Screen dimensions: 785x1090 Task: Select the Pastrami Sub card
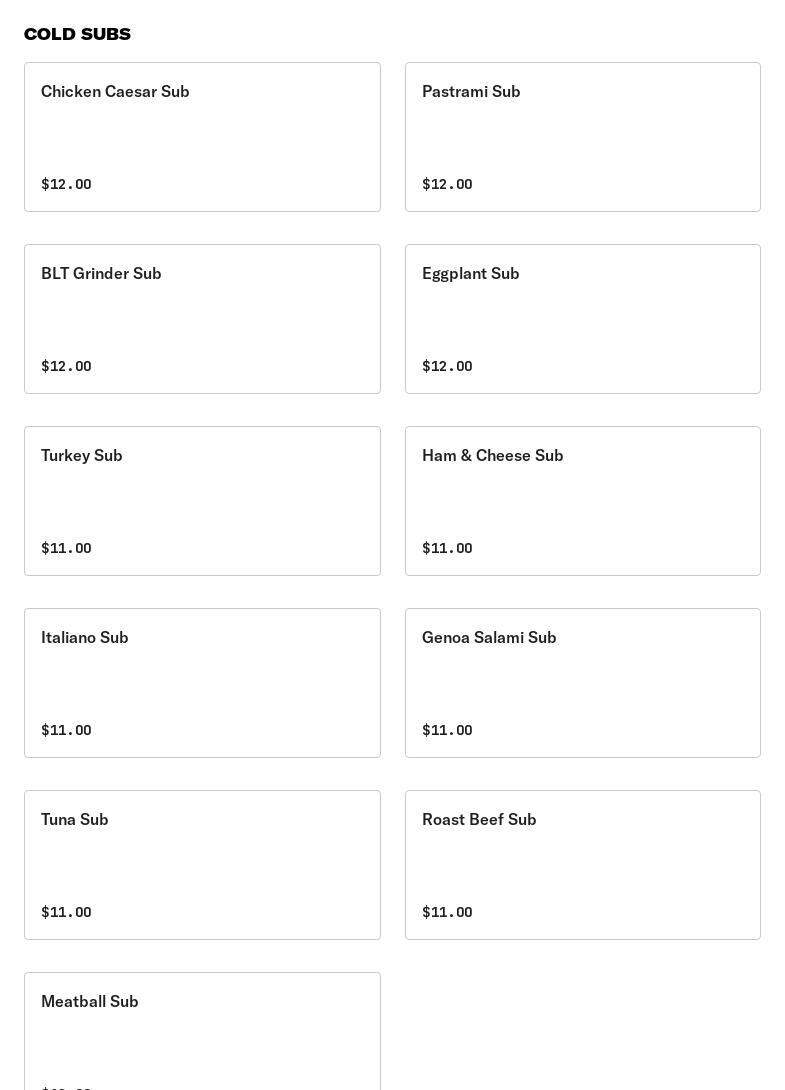coord(582,137)
